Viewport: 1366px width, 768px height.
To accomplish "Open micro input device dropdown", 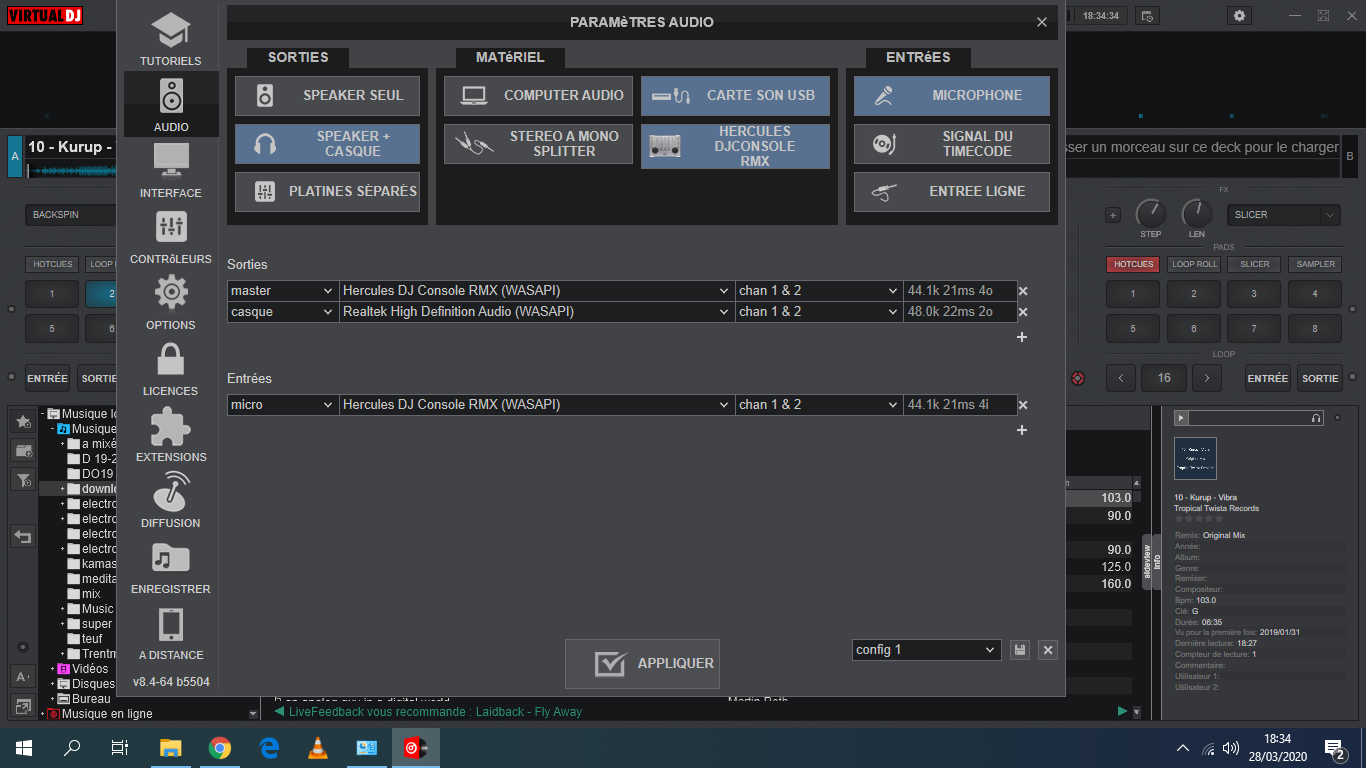I will 537,405.
